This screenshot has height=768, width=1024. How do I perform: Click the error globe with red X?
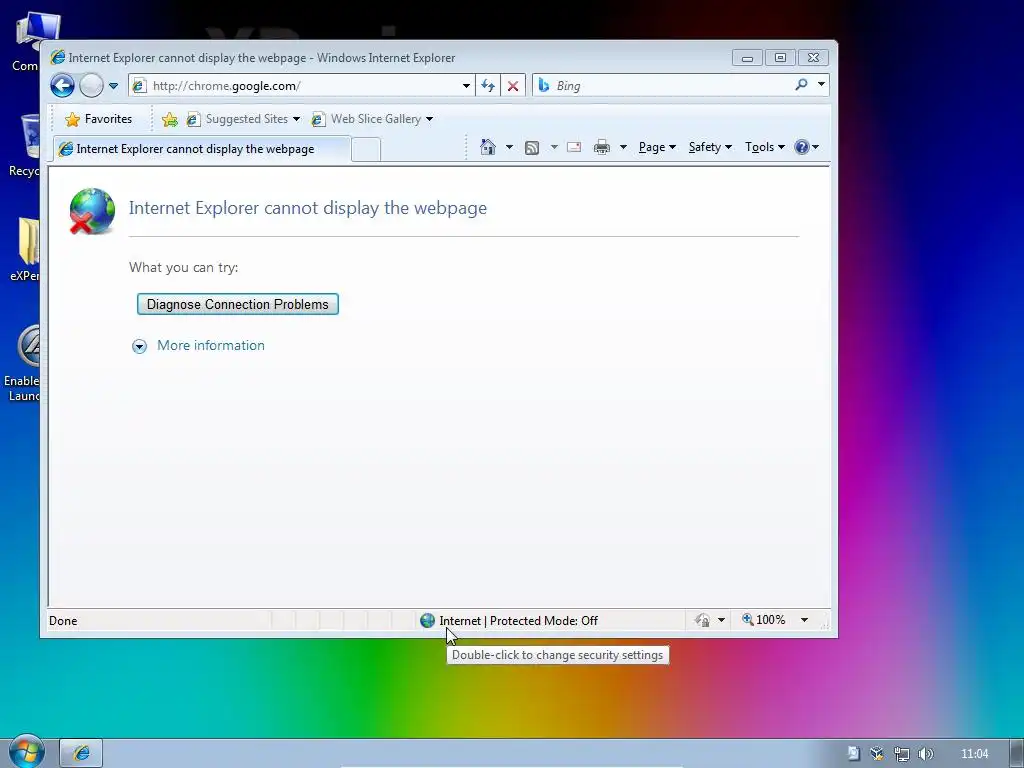point(92,211)
